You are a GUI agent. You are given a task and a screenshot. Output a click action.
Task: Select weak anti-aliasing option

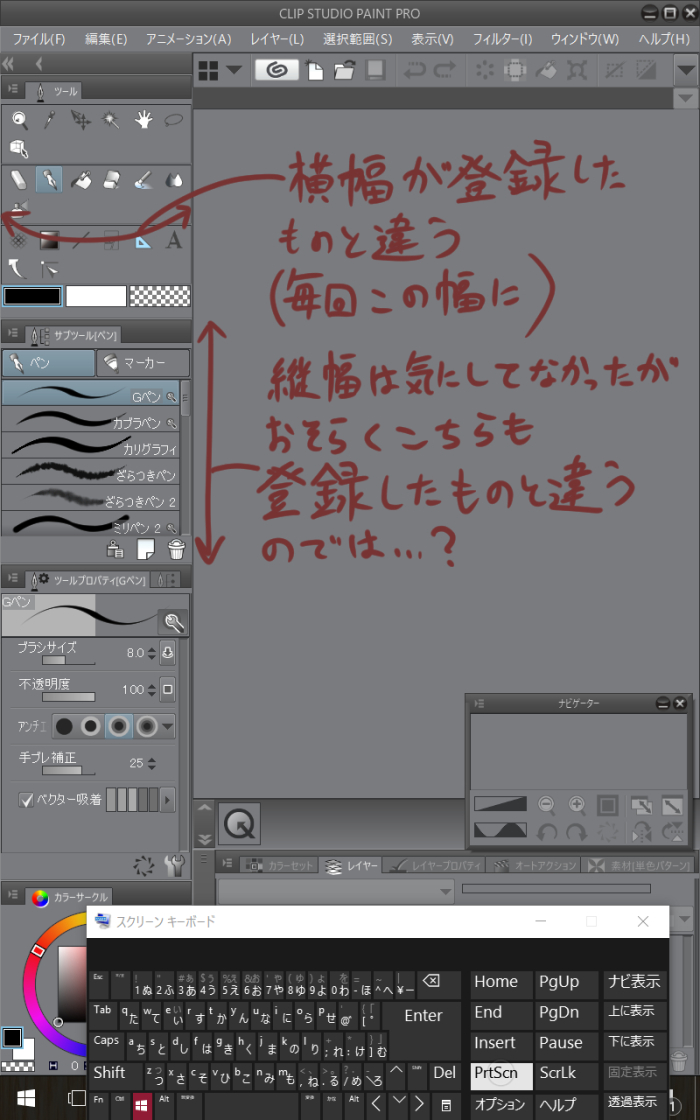[x=91, y=727]
